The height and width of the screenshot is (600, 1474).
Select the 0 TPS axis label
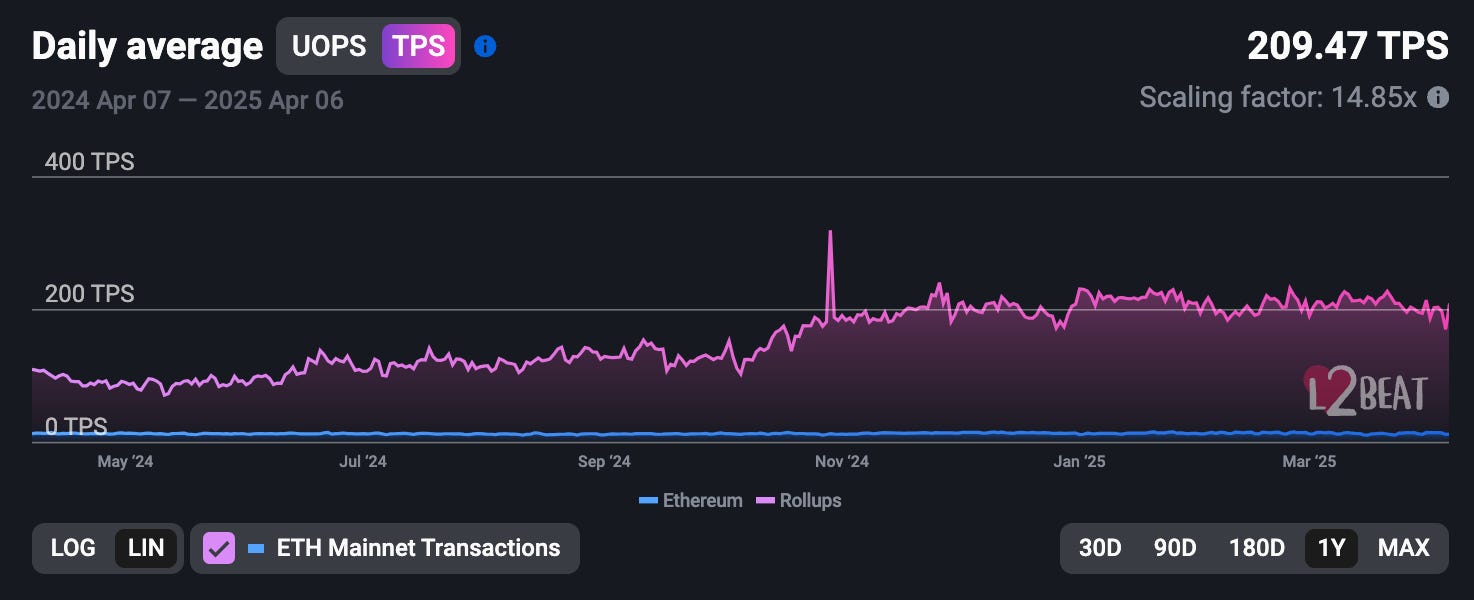pyautogui.click(x=75, y=426)
